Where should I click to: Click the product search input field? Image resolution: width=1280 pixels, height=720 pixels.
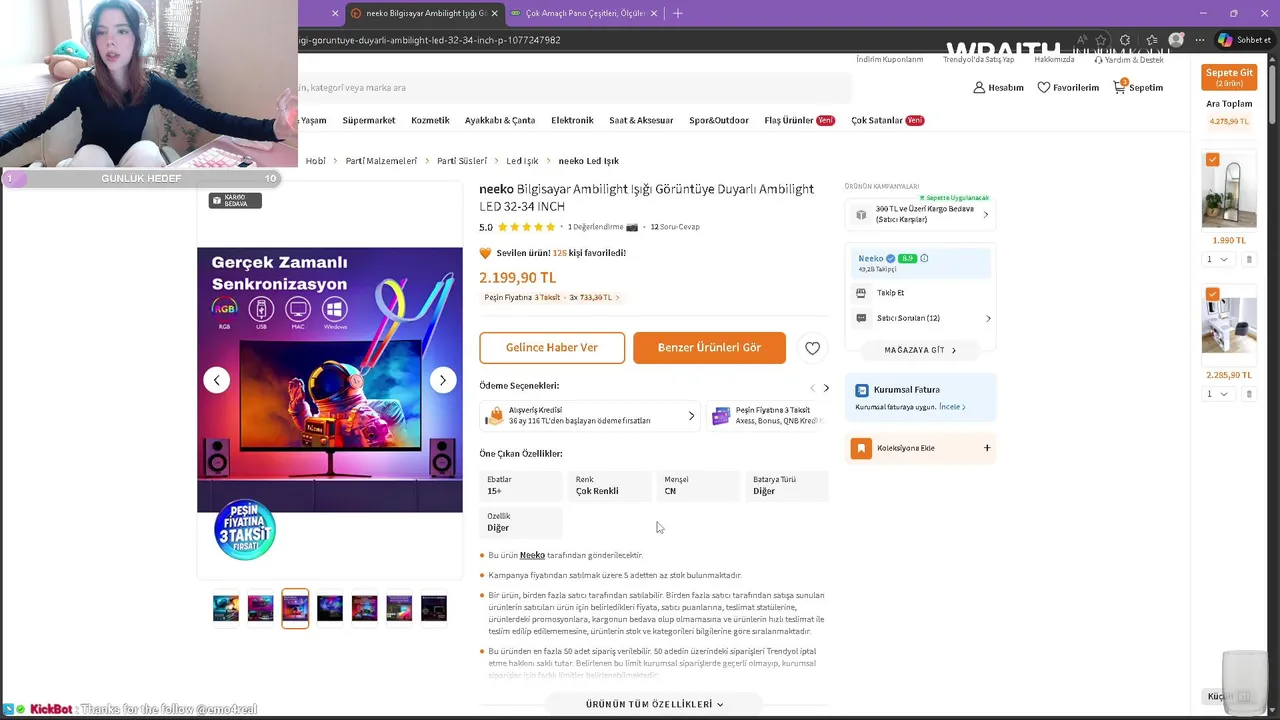575,88
